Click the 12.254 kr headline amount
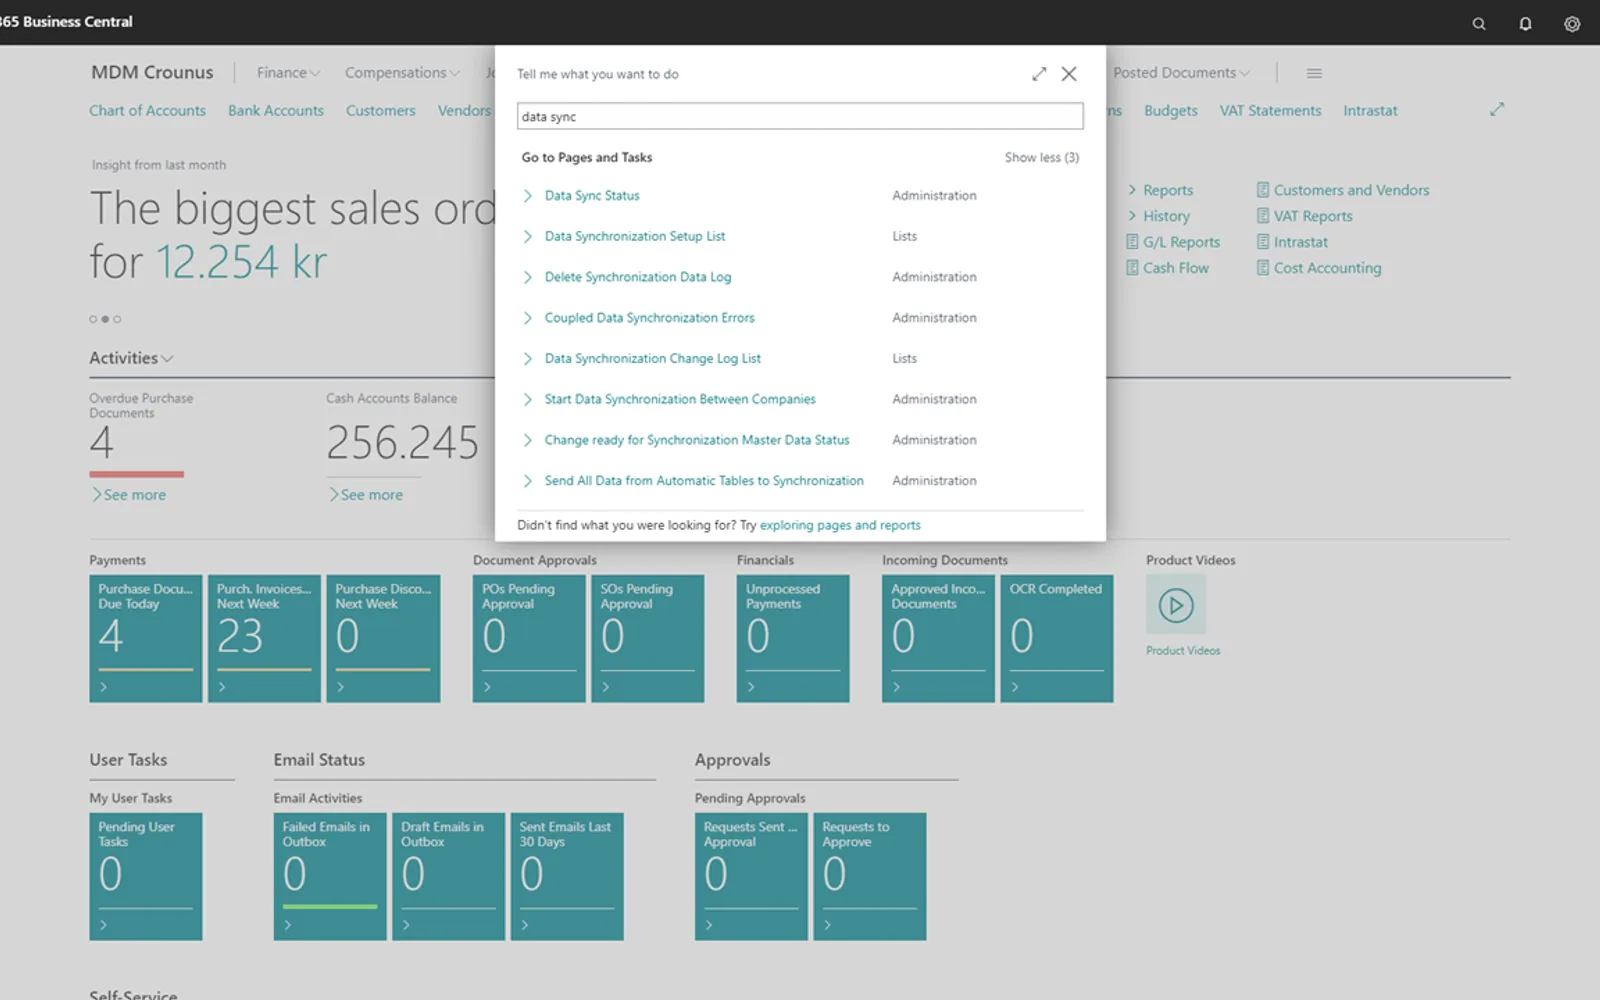This screenshot has height=1000, width=1600. [241, 263]
